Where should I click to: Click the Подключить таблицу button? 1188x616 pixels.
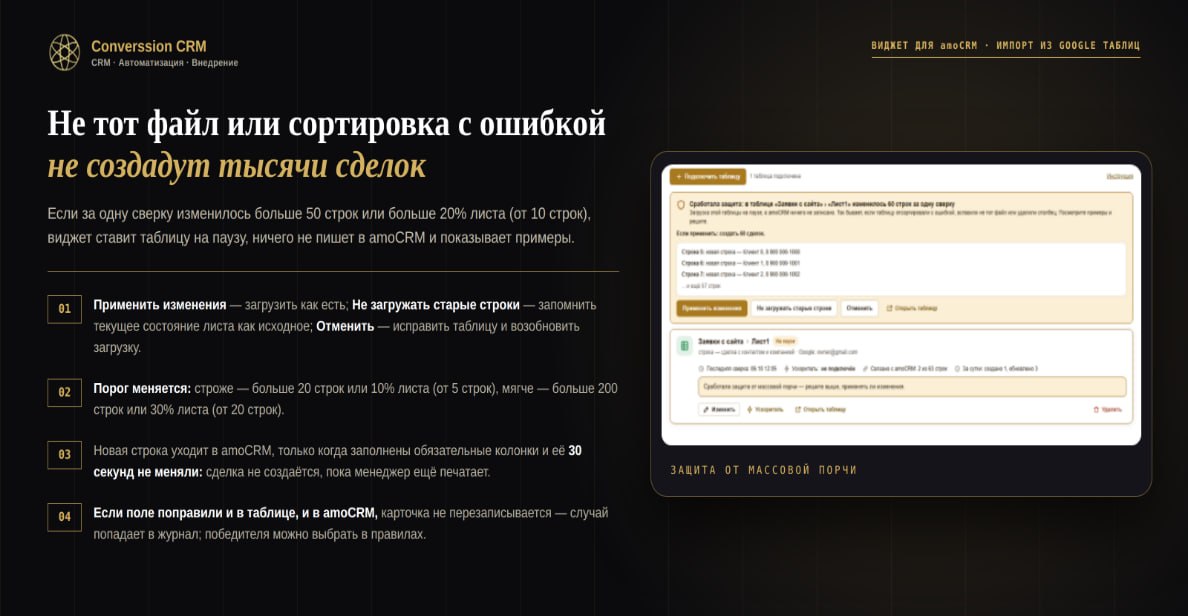pos(708,177)
